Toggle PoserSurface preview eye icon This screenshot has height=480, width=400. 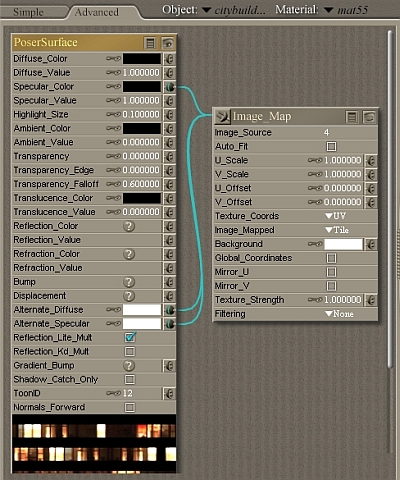(168, 43)
